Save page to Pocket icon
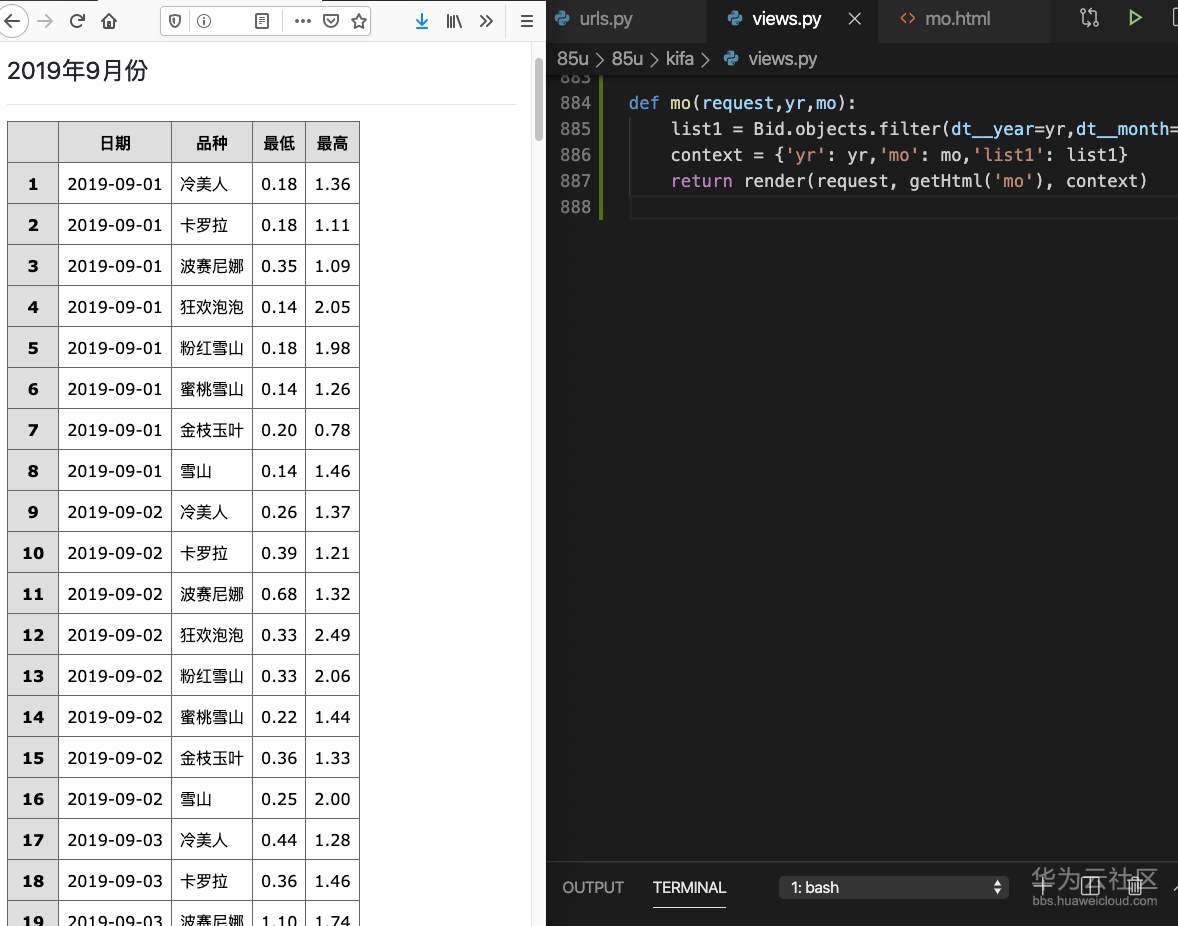1178x926 pixels. point(331,21)
